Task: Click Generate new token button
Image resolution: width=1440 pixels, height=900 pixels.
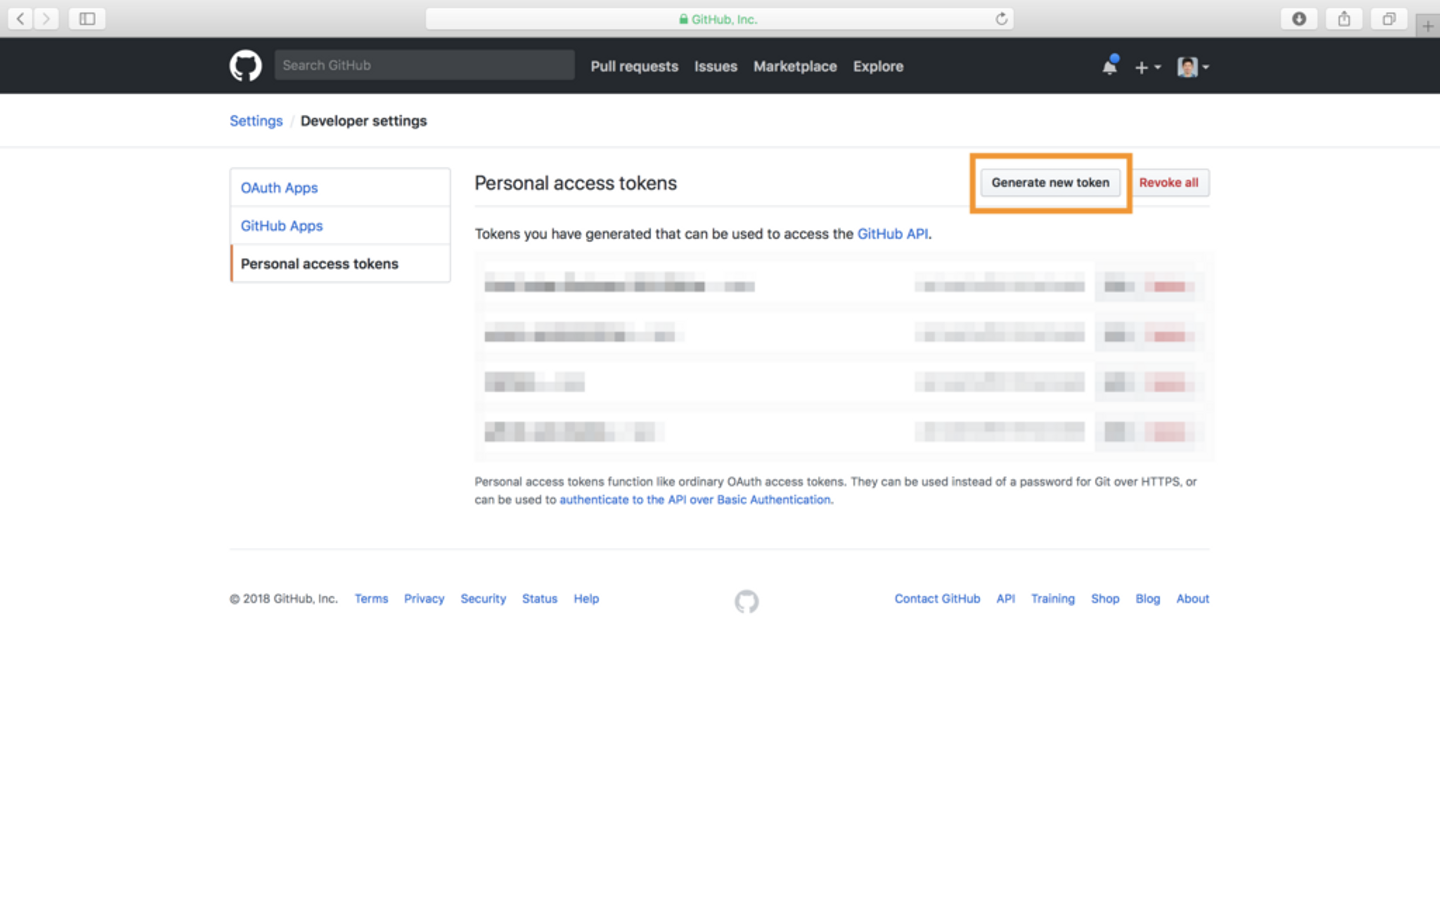Action: click(x=1050, y=183)
